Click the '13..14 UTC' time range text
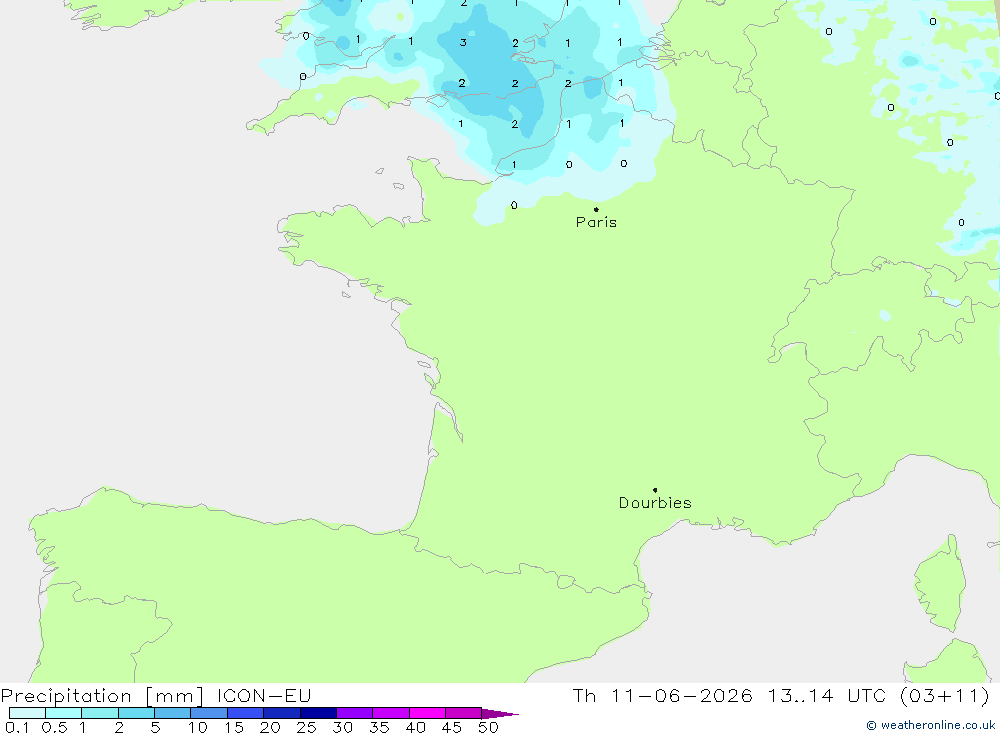The width and height of the screenshot is (1000, 733). [827, 695]
